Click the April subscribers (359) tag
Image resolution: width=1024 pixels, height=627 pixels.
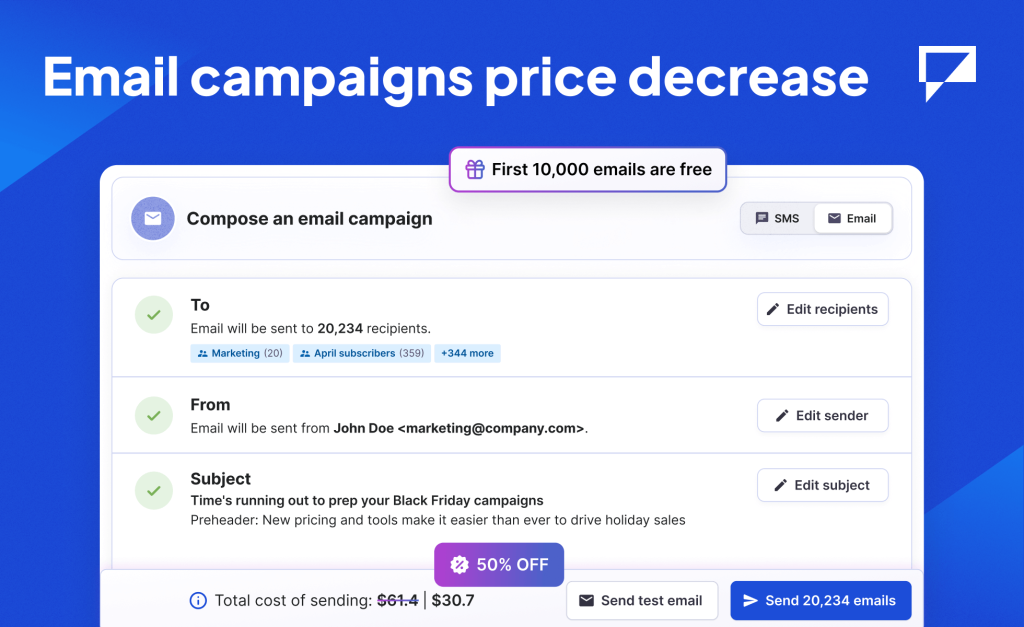(x=362, y=353)
